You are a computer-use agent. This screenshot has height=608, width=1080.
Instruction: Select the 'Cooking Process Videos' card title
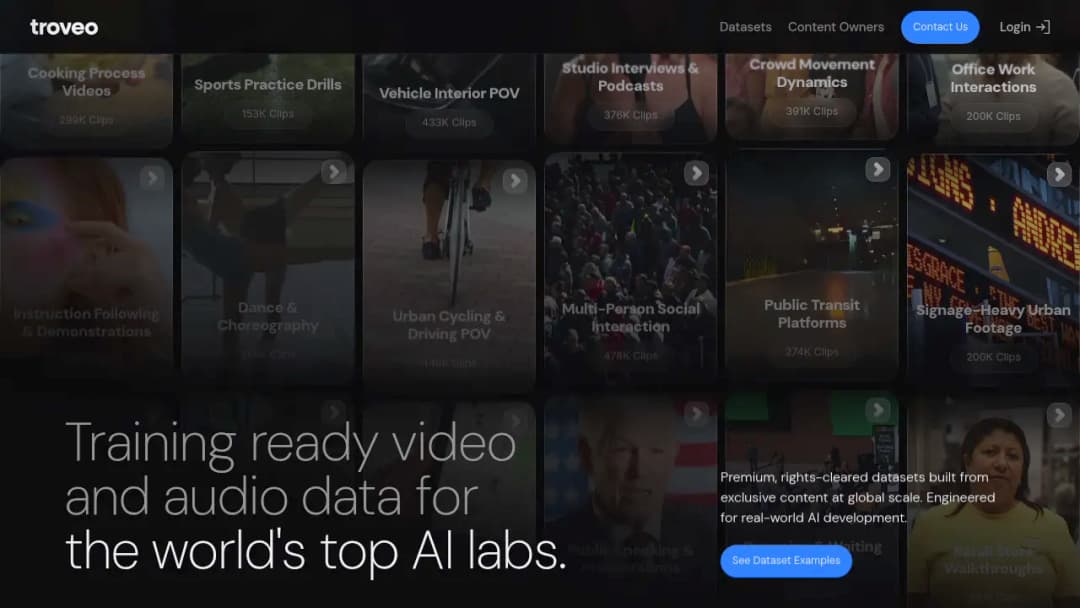coord(86,82)
